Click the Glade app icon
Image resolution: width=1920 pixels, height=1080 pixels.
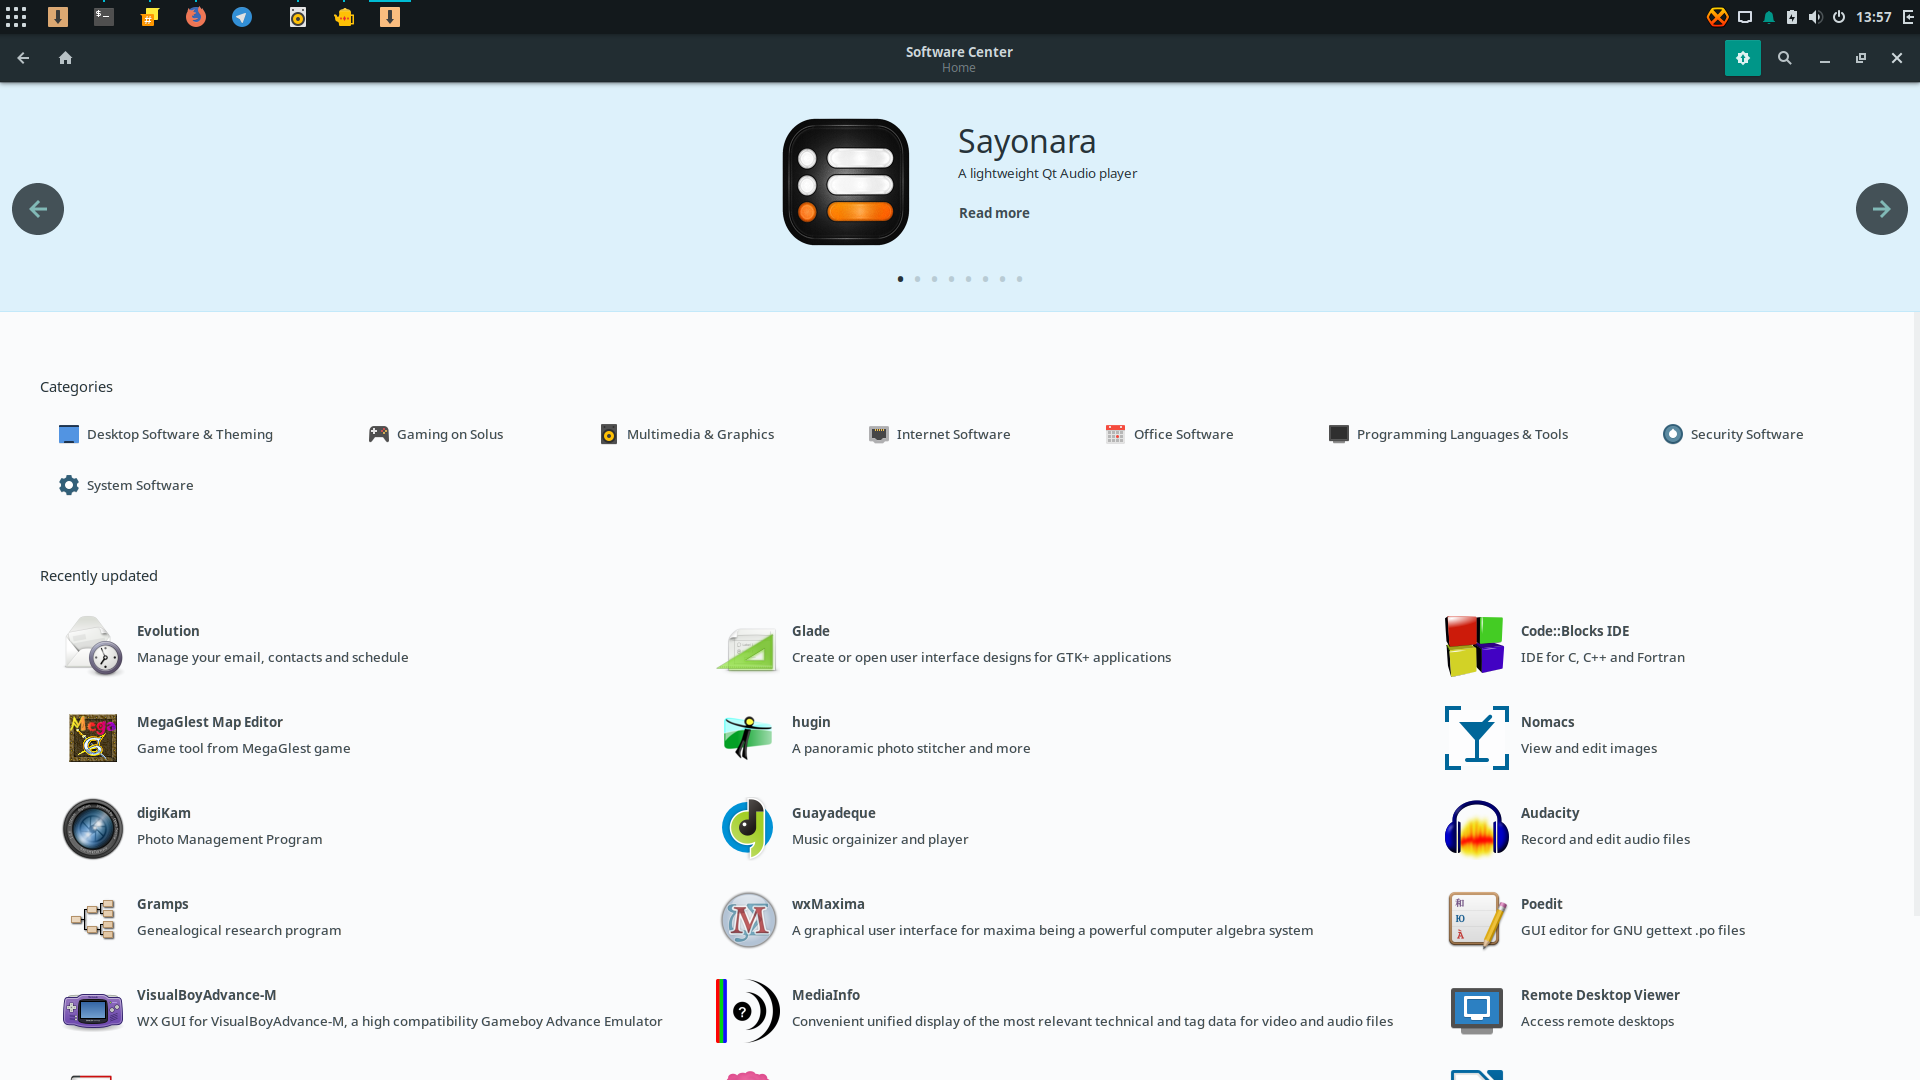[748, 648]
